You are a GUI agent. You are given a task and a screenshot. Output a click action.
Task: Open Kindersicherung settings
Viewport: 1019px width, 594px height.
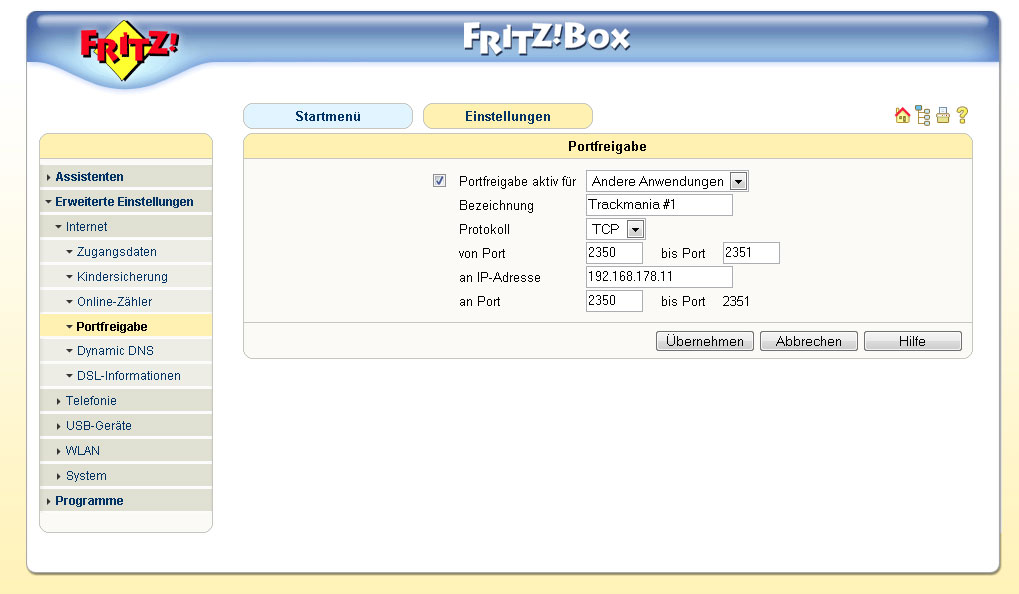point(126,277)
